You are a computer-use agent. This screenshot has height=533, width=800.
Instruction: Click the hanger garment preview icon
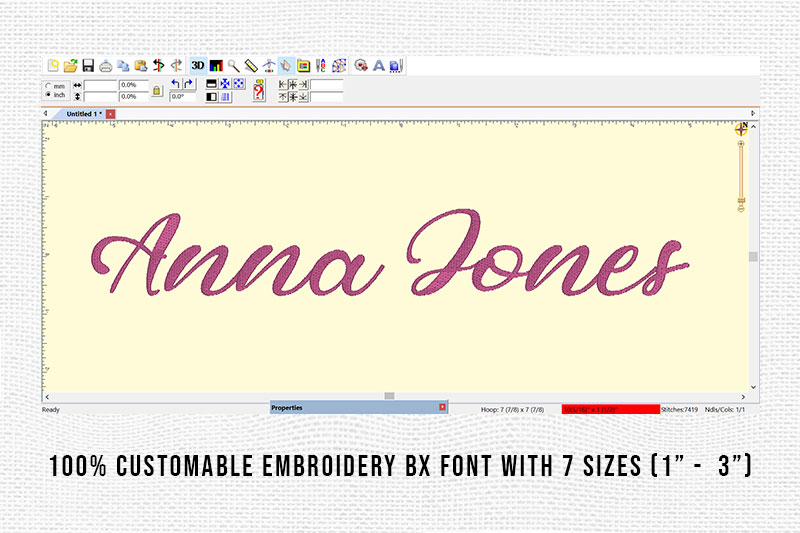click(x=269, y=66)
